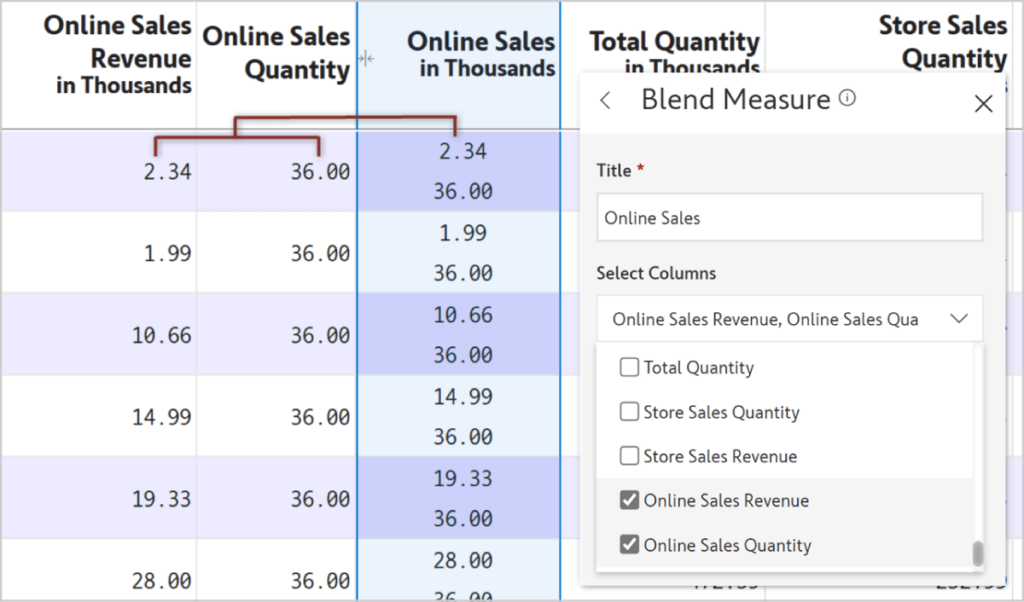Click the Online Sales Quantity column header
The height and width of the screenshot is (602, 1024).
[x=277, y=50]
